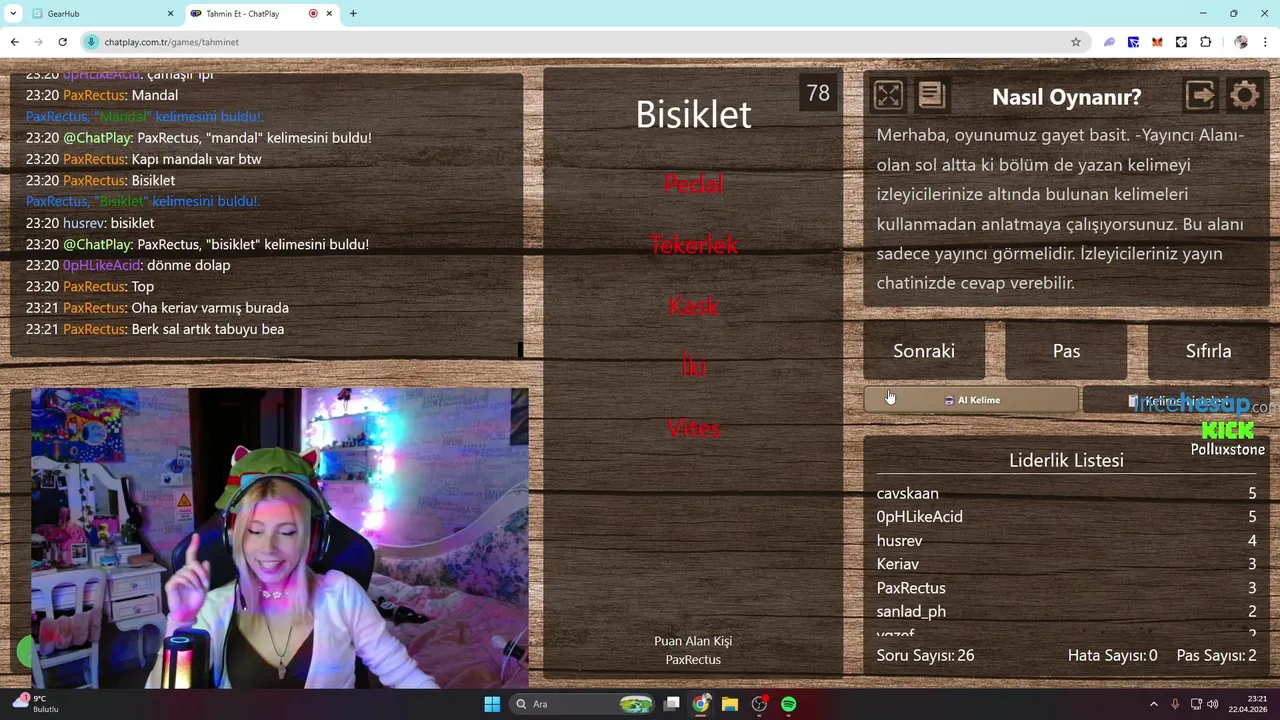Open the Chrome three-dot menu

click(1266, 42)
